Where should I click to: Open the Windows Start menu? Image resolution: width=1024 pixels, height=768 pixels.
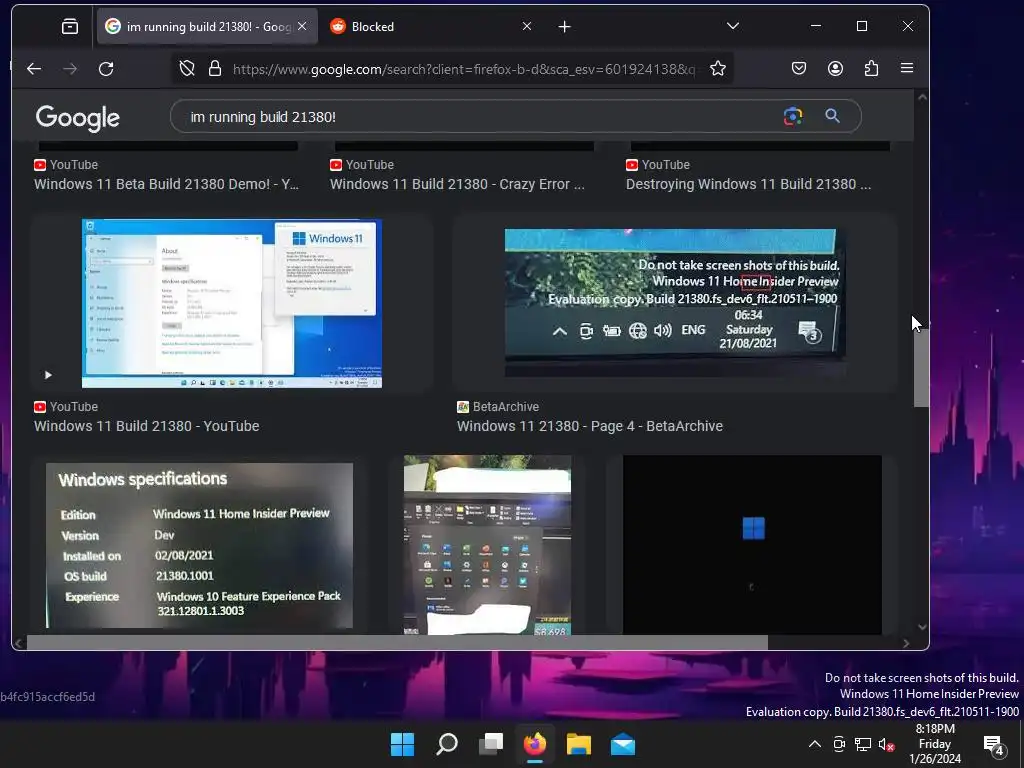402,744
